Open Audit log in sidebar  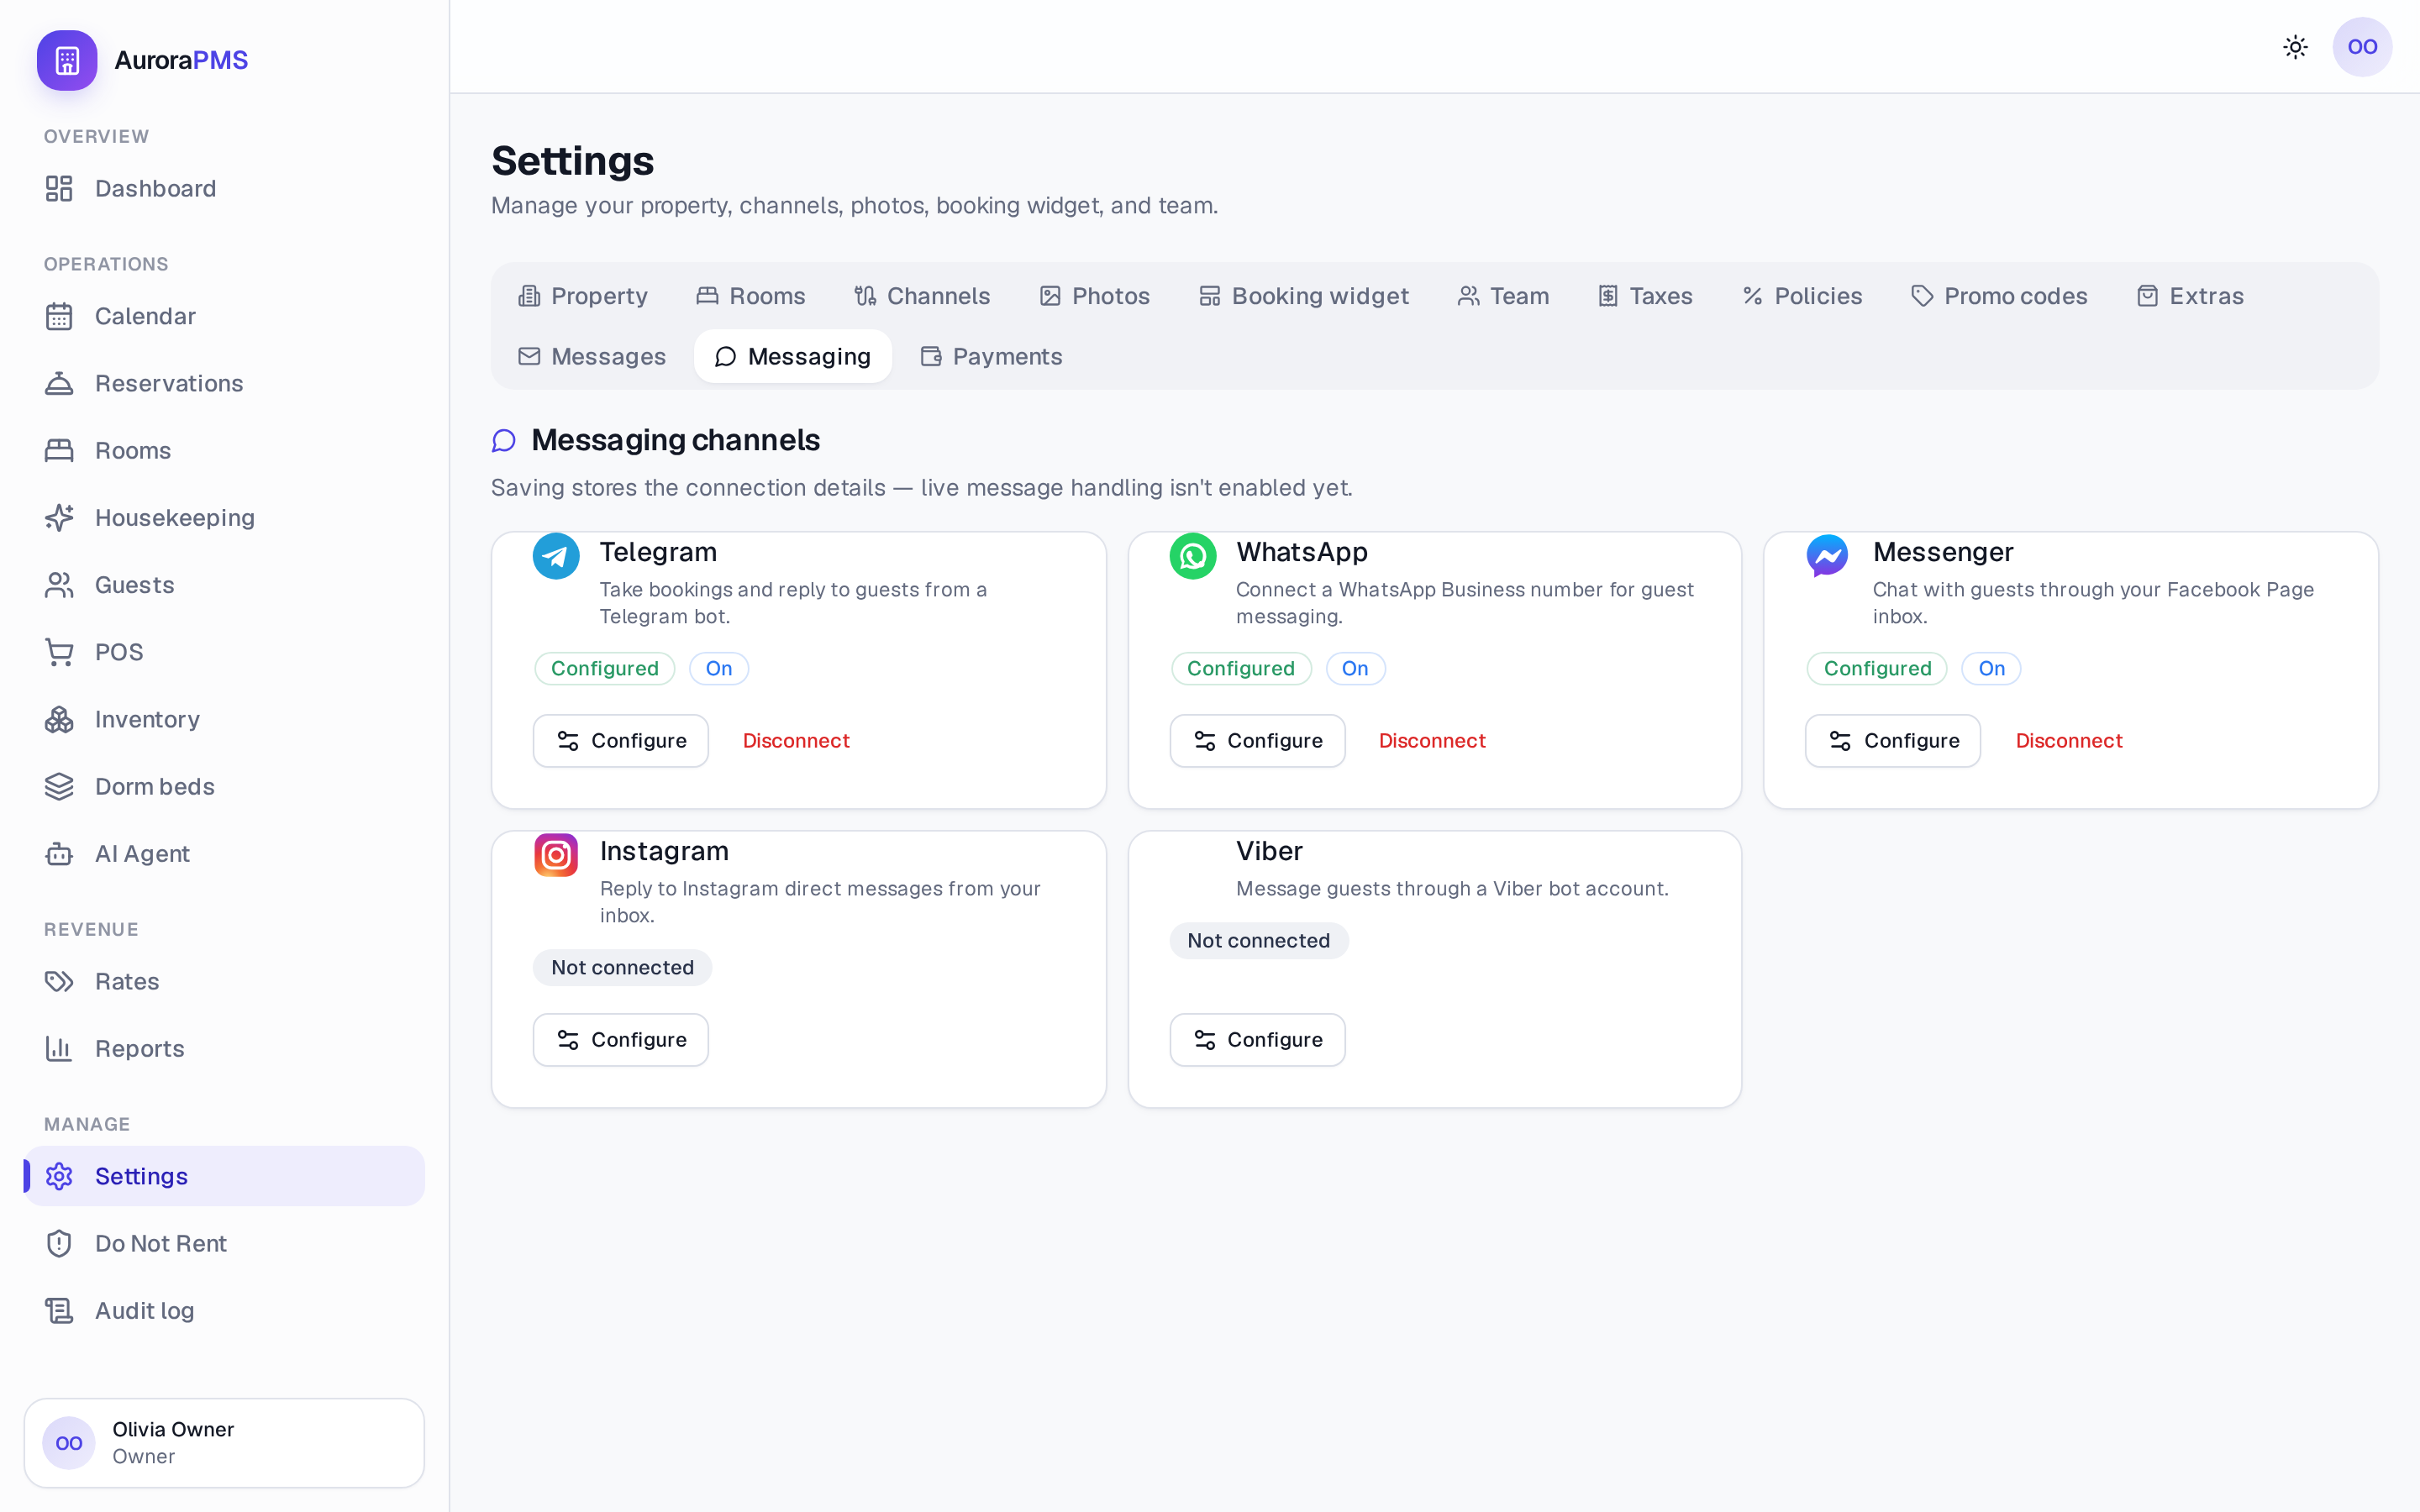[224, 1310]
